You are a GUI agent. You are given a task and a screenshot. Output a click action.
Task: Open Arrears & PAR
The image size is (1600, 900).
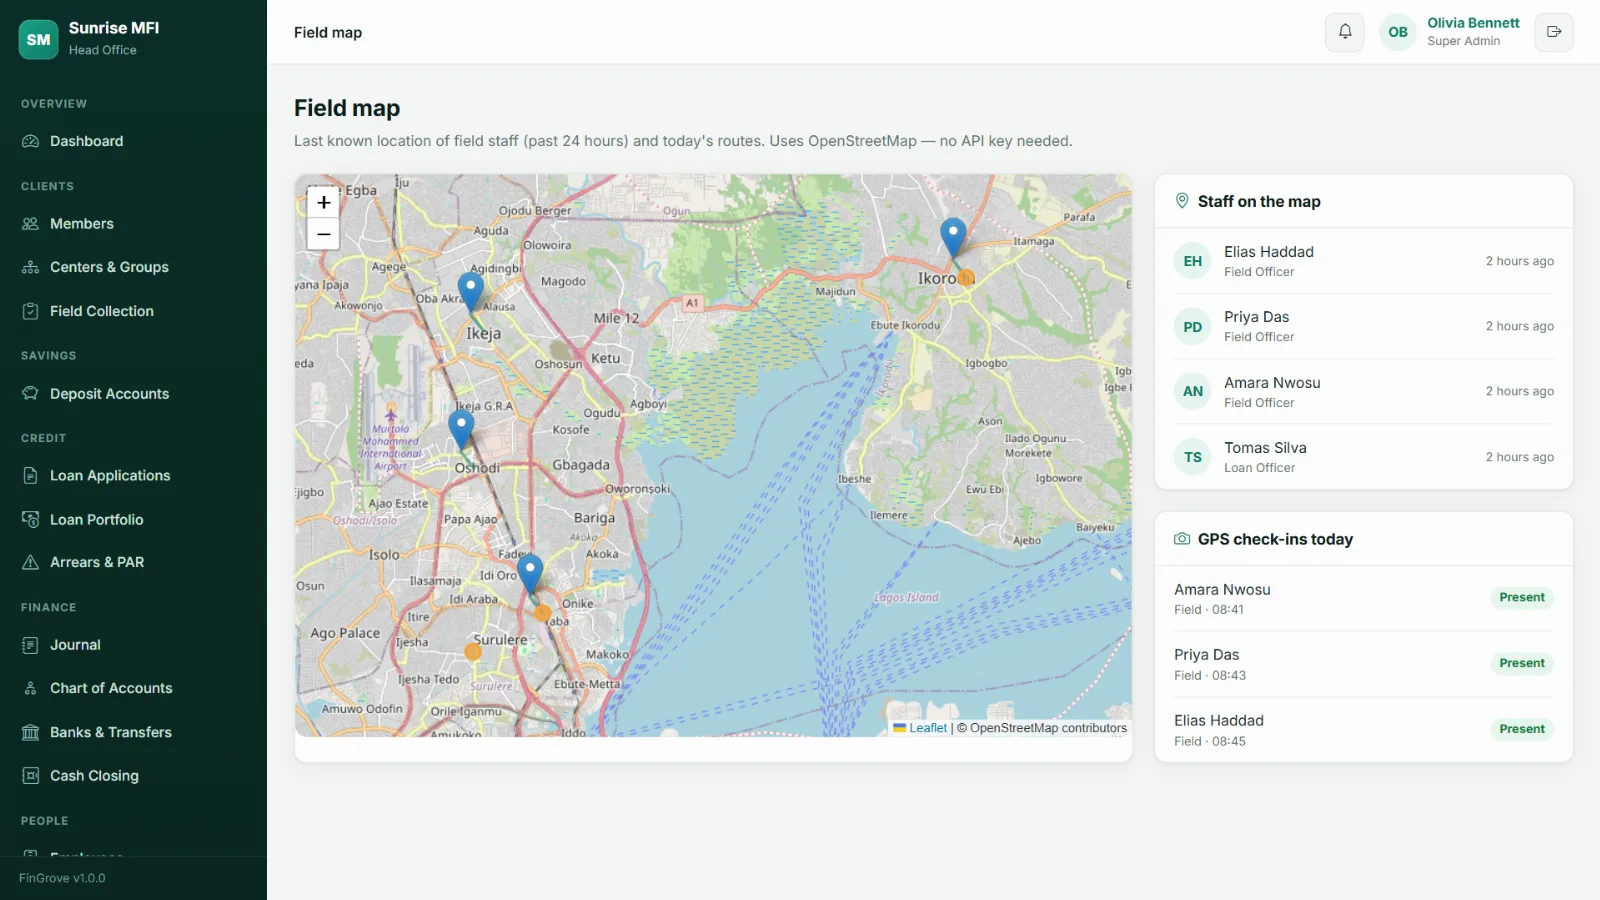click(133, 562)
